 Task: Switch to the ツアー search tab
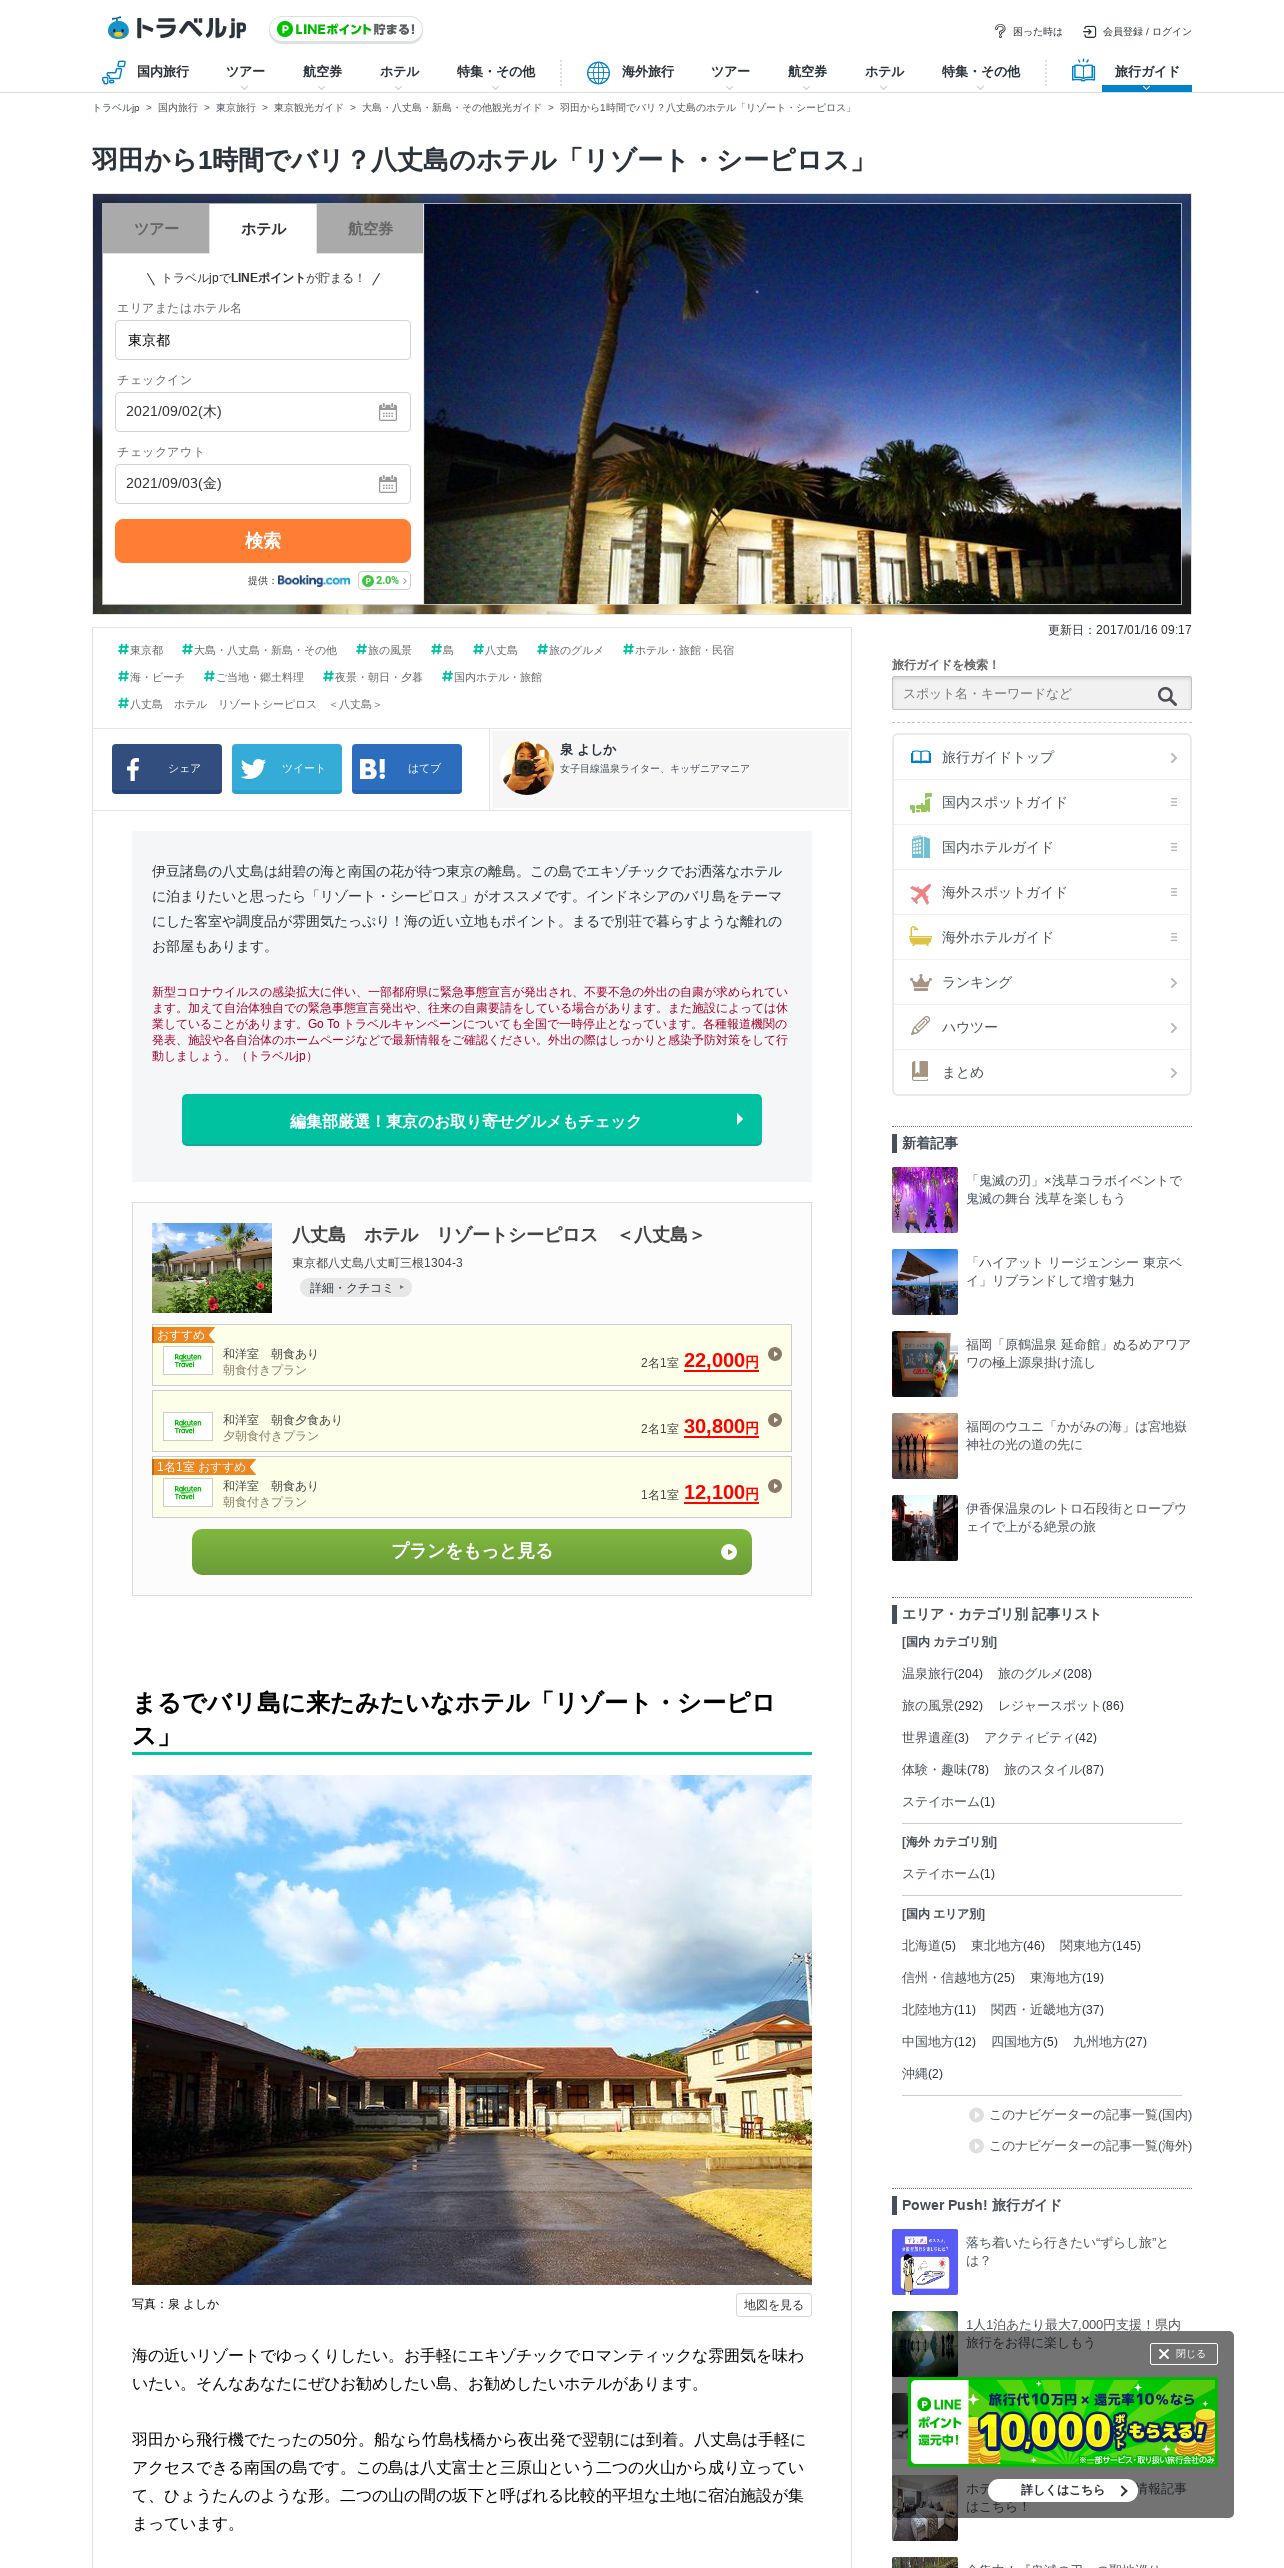[x=156, y=229]
